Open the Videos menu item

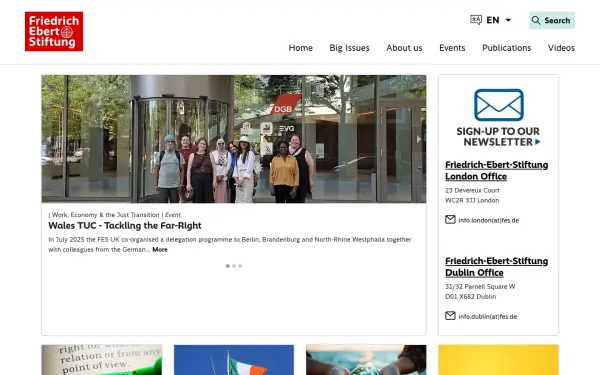pos(561,48)
